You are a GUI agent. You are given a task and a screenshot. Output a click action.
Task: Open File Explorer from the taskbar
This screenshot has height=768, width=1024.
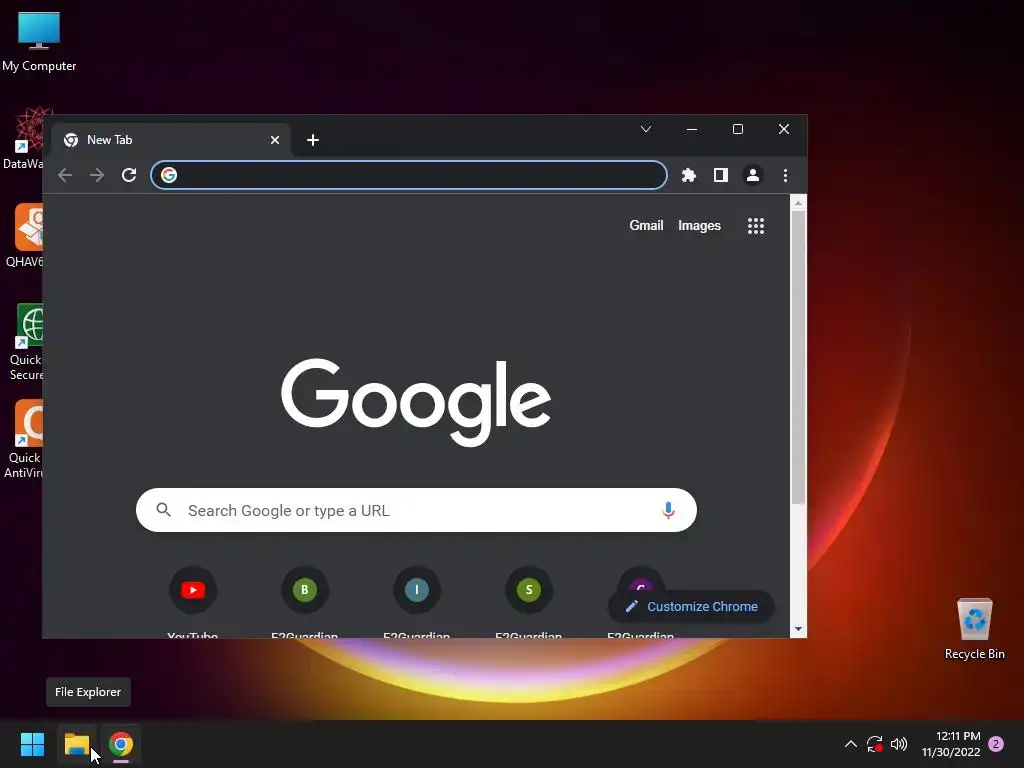(76, 744)
